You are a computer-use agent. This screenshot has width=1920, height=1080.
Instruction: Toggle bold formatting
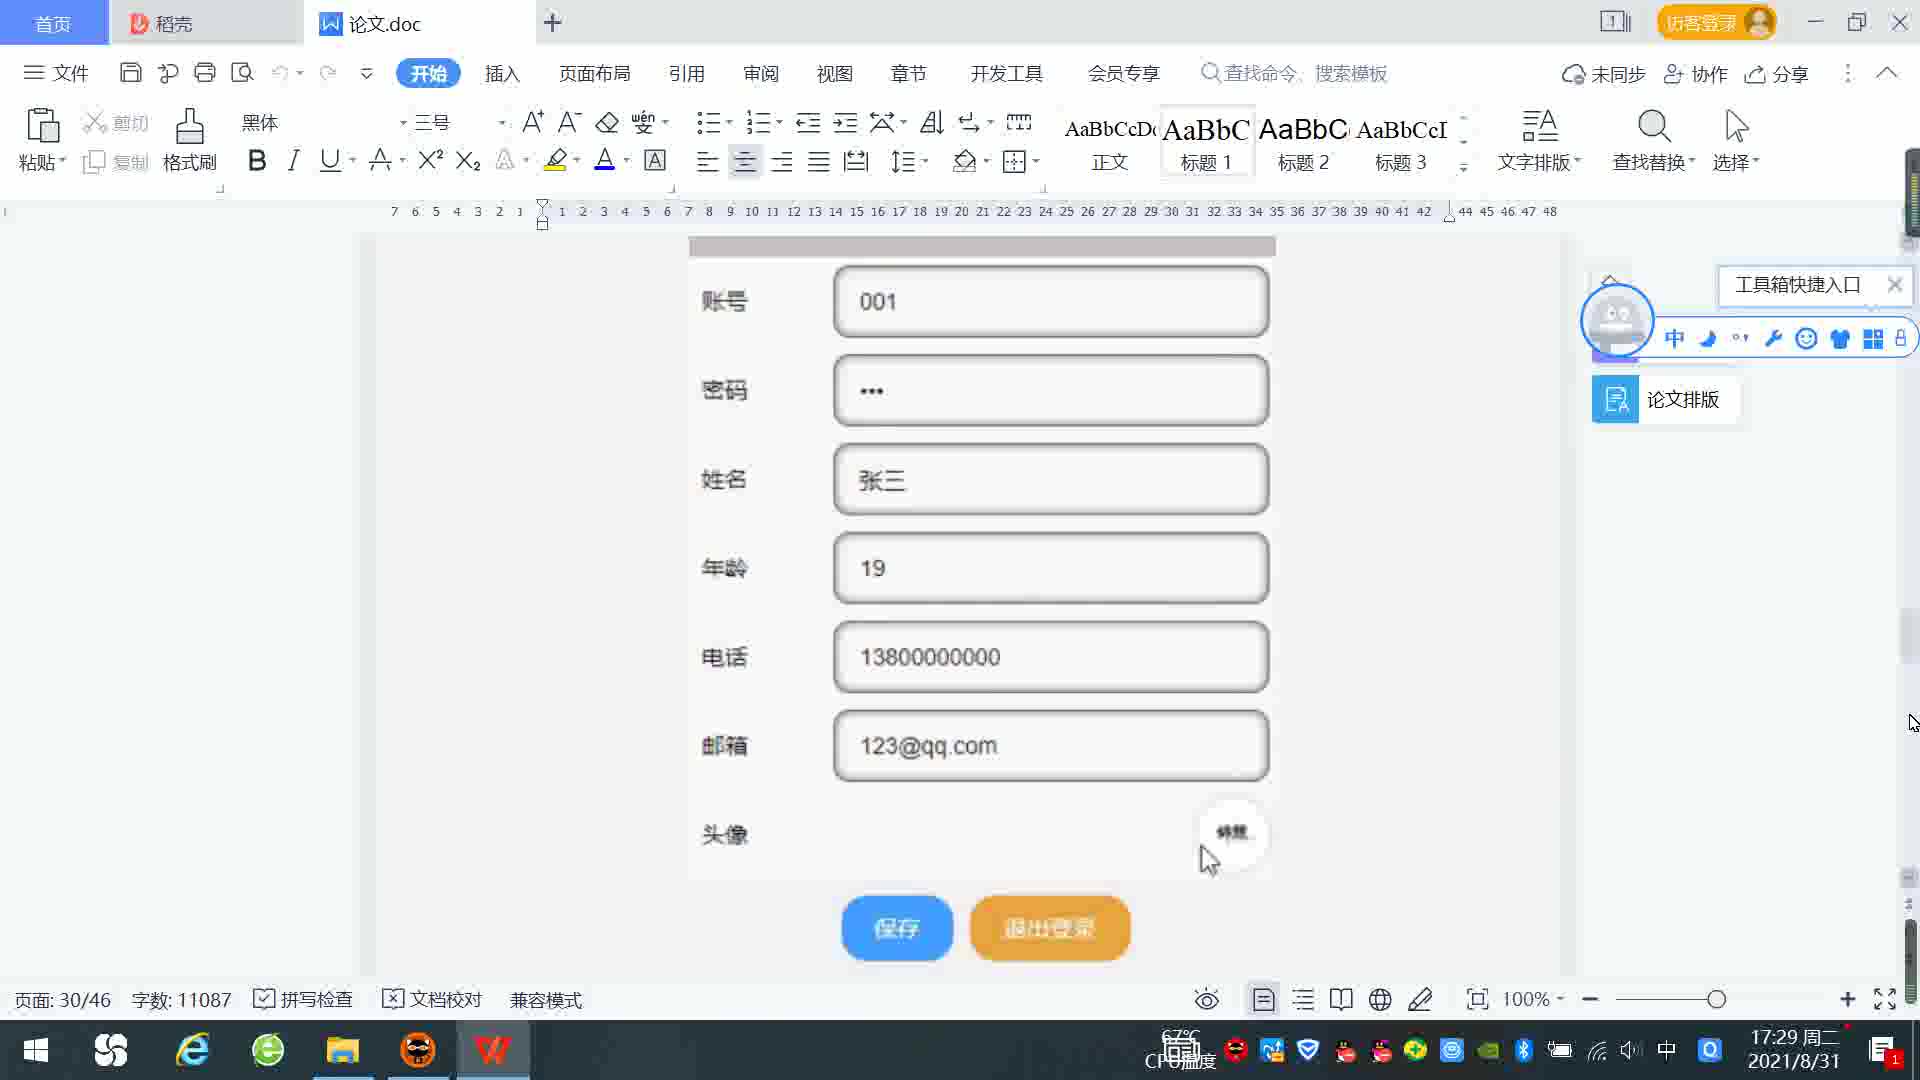(257, 161)
